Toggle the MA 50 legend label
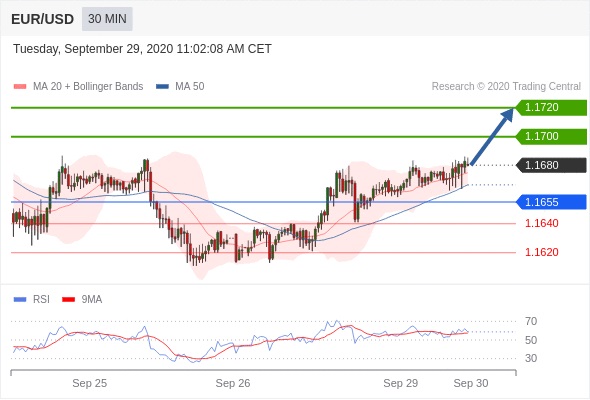 [x=190, y=87]
